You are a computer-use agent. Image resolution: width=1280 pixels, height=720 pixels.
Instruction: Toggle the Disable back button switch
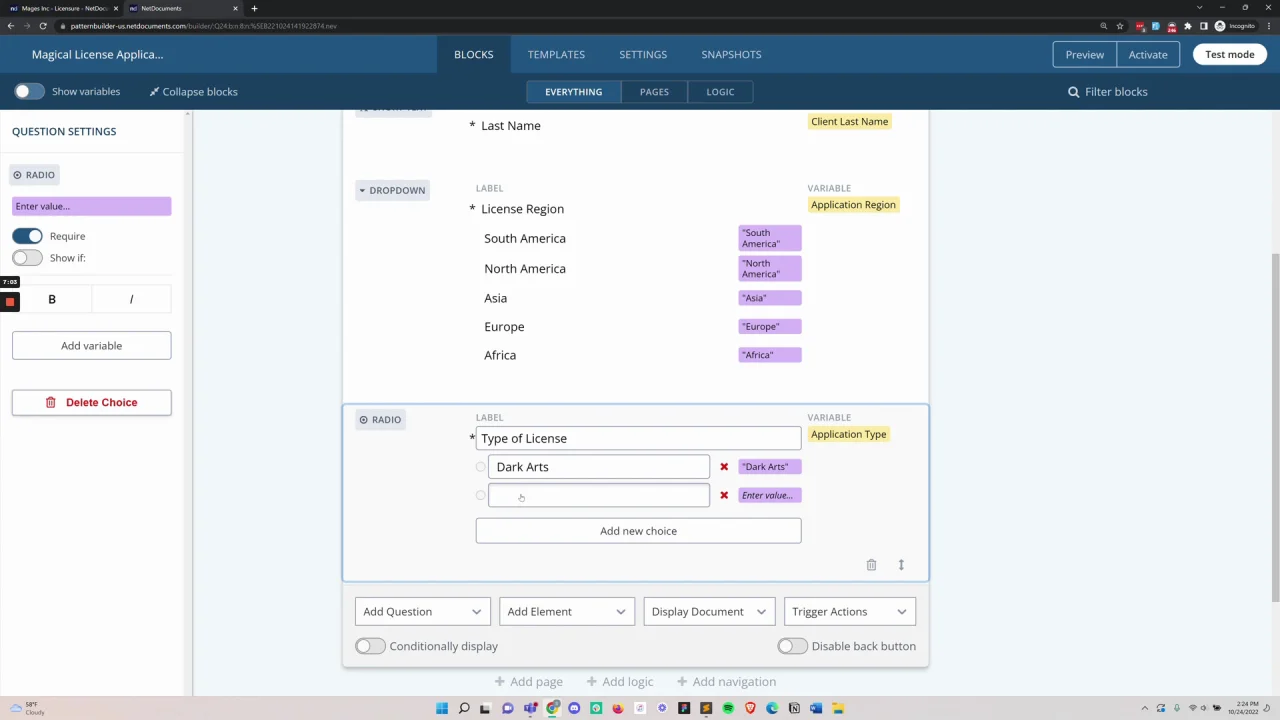coord(793,646)
